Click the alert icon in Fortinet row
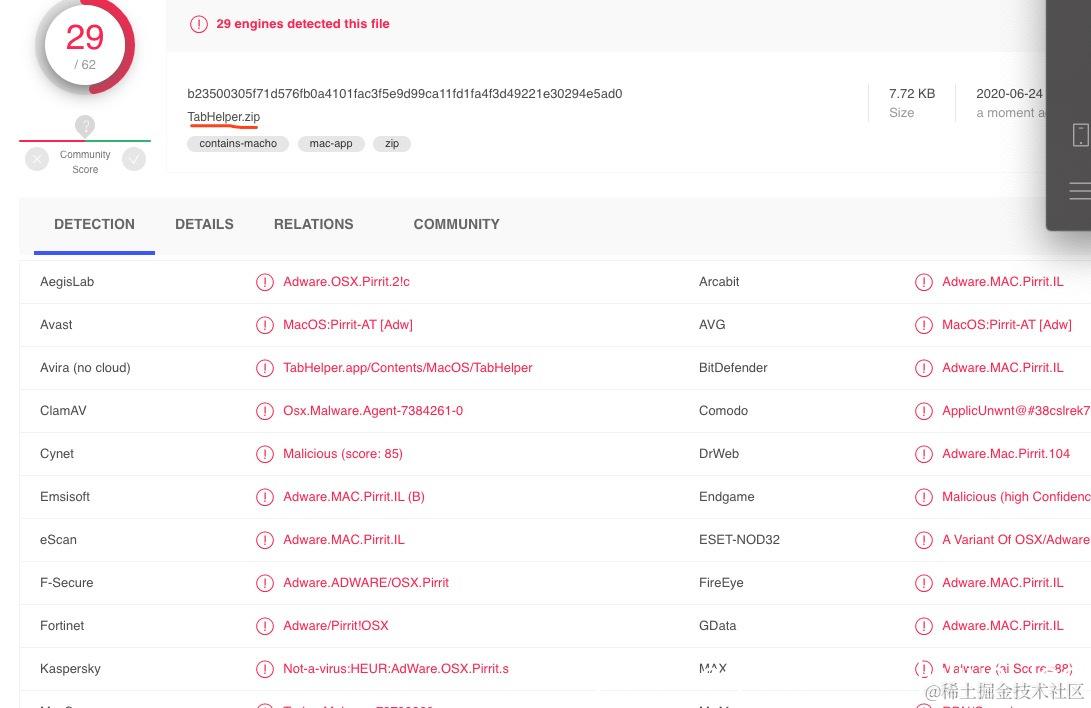The image size is (1091, 708). point(265,627)
